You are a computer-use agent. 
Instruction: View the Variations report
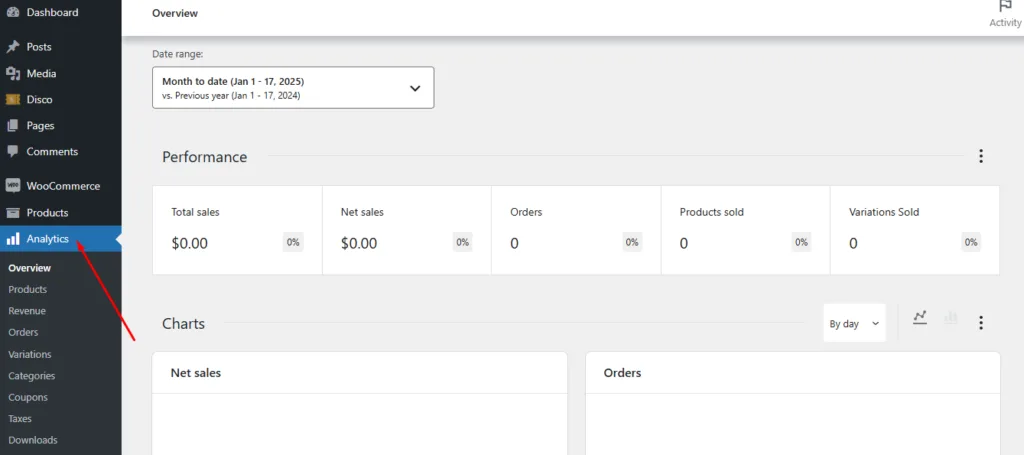click(29, 354)
